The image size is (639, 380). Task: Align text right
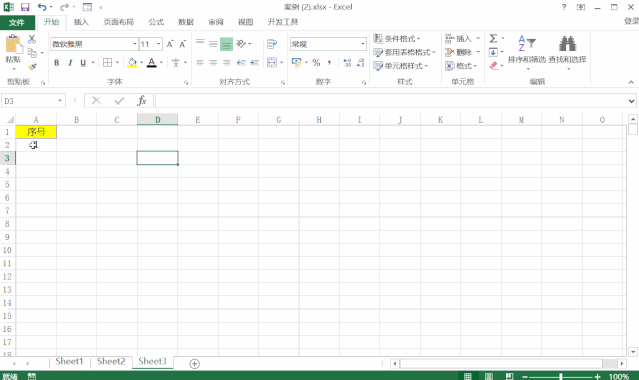click(226, 62)
